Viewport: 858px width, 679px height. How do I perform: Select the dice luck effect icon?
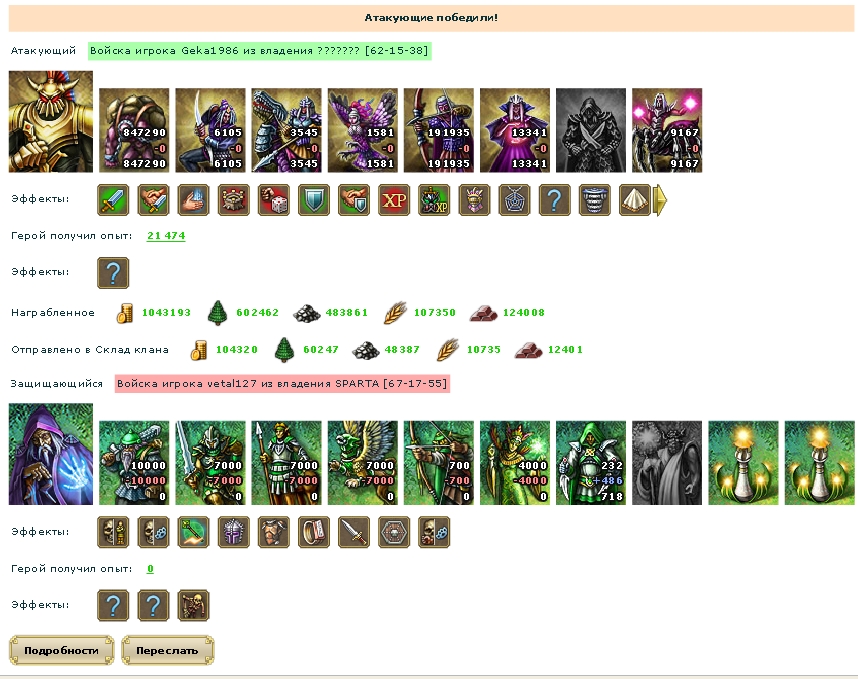pyautogui.click(x=274, y=200)
